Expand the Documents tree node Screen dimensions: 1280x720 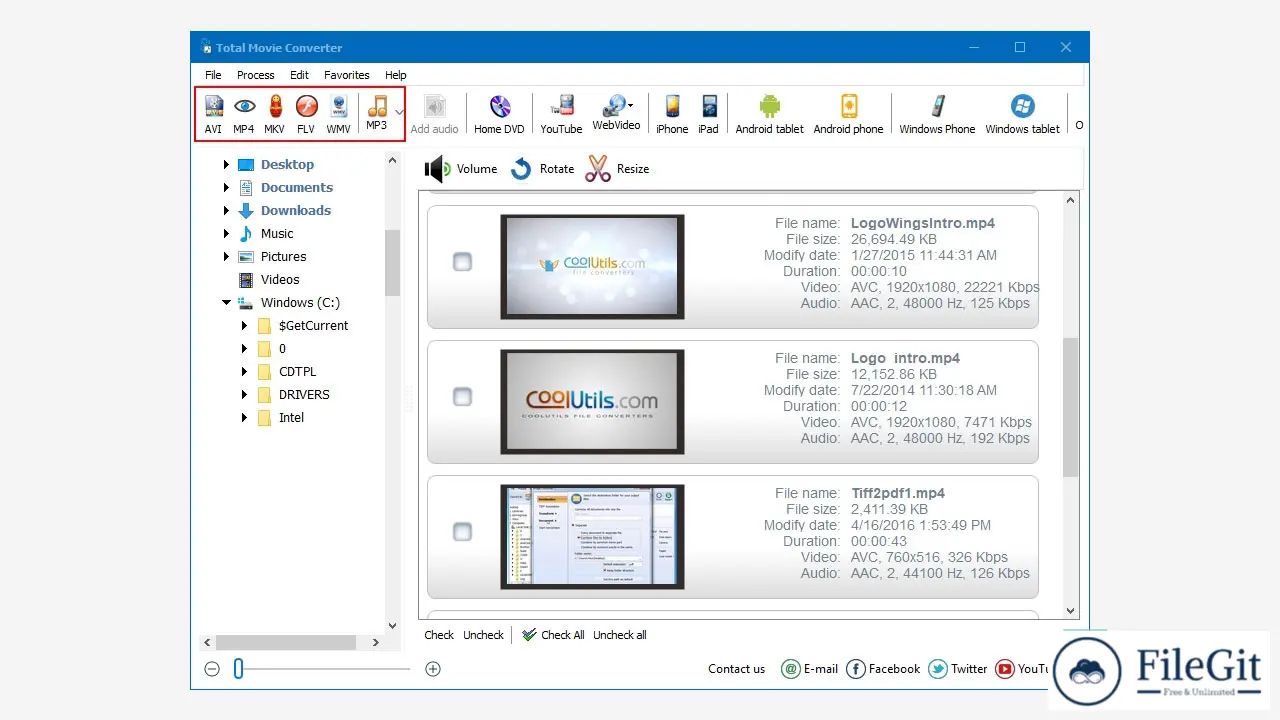click(x=226, y=187)
